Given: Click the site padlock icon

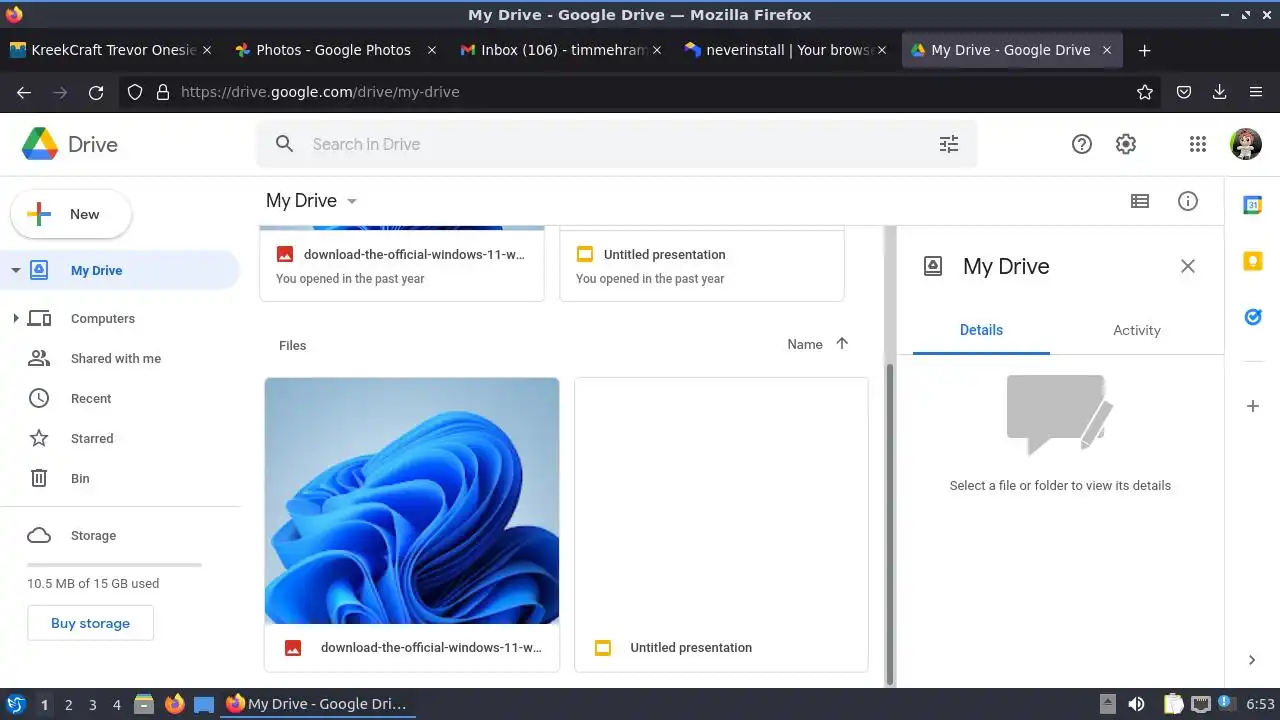Looking at the screenshot, I should pyautogui.click(x=163, y=92).
